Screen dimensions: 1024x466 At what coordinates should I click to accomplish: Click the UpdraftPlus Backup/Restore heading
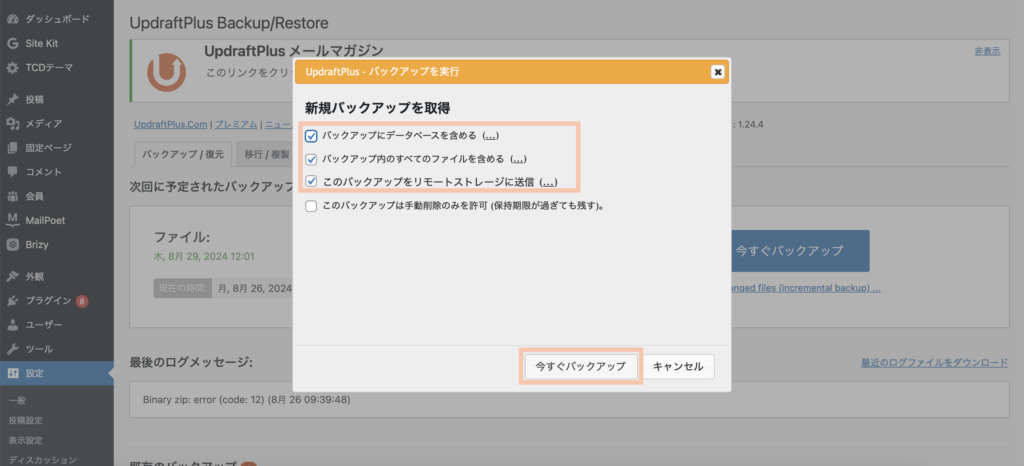coord(229,23)
